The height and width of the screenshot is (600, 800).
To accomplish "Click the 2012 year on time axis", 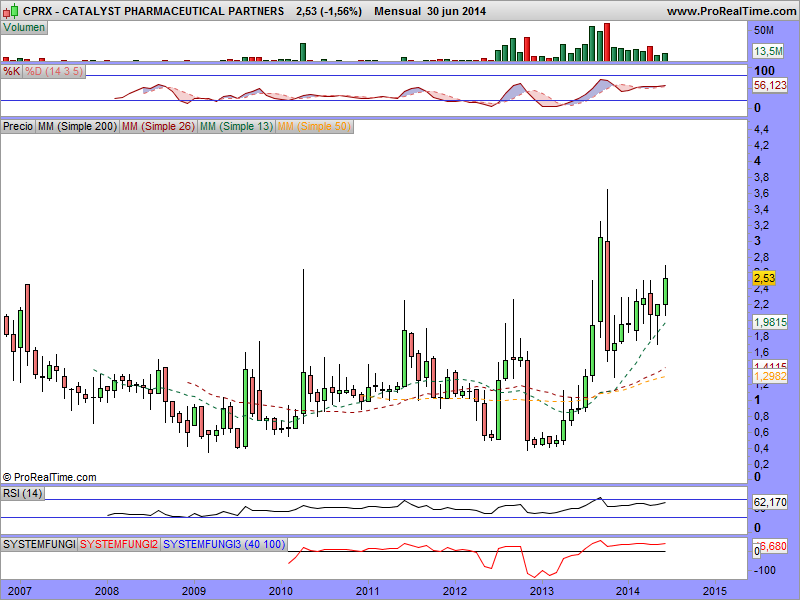I will tap(455, 591).
